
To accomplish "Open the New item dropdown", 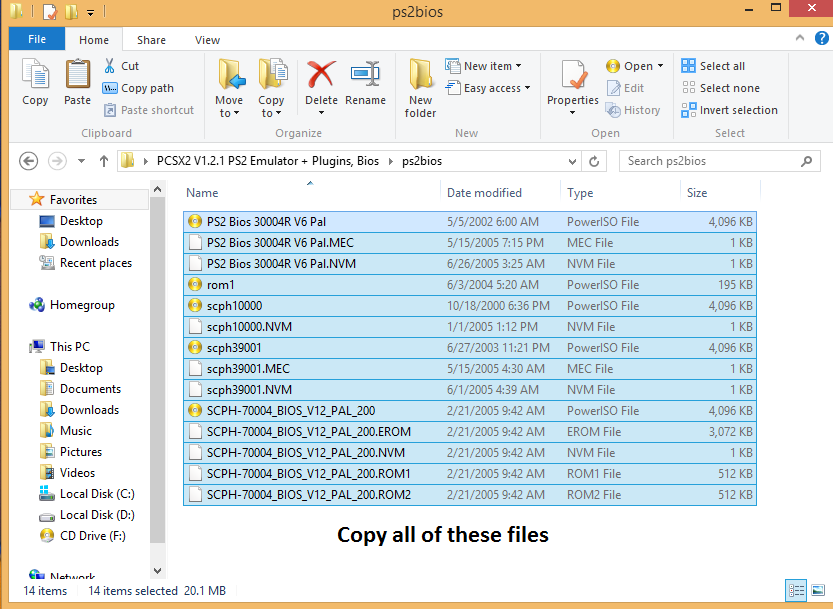I will coord(483,66).
